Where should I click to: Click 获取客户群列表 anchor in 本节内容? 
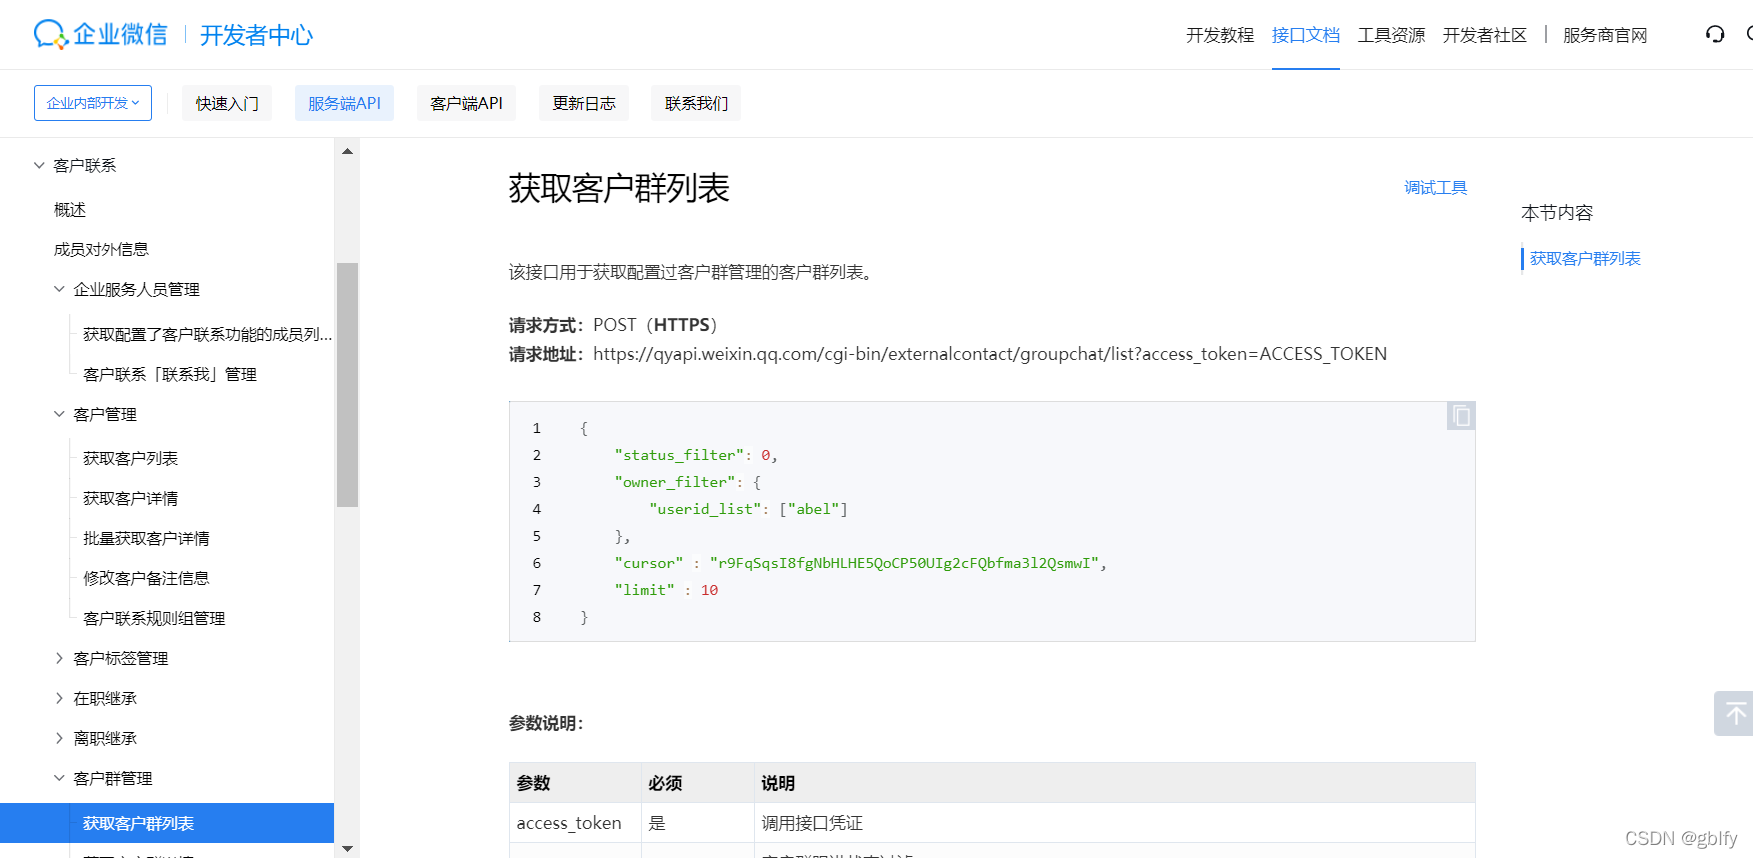click(1585, 258)
